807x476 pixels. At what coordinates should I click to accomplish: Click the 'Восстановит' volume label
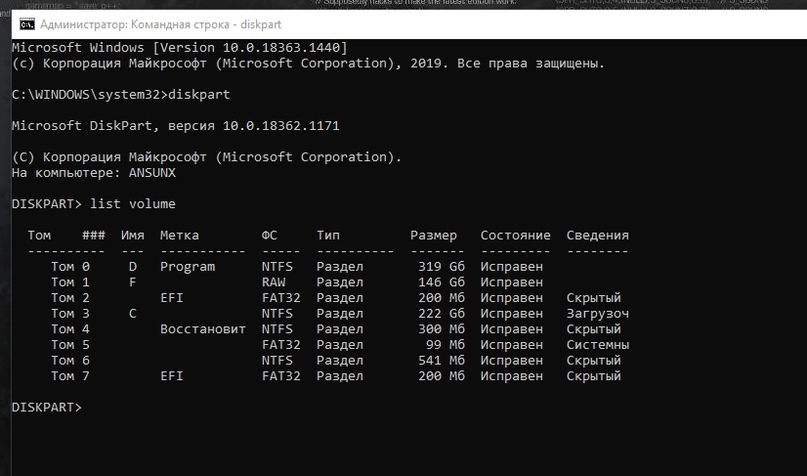coord(203,329)
